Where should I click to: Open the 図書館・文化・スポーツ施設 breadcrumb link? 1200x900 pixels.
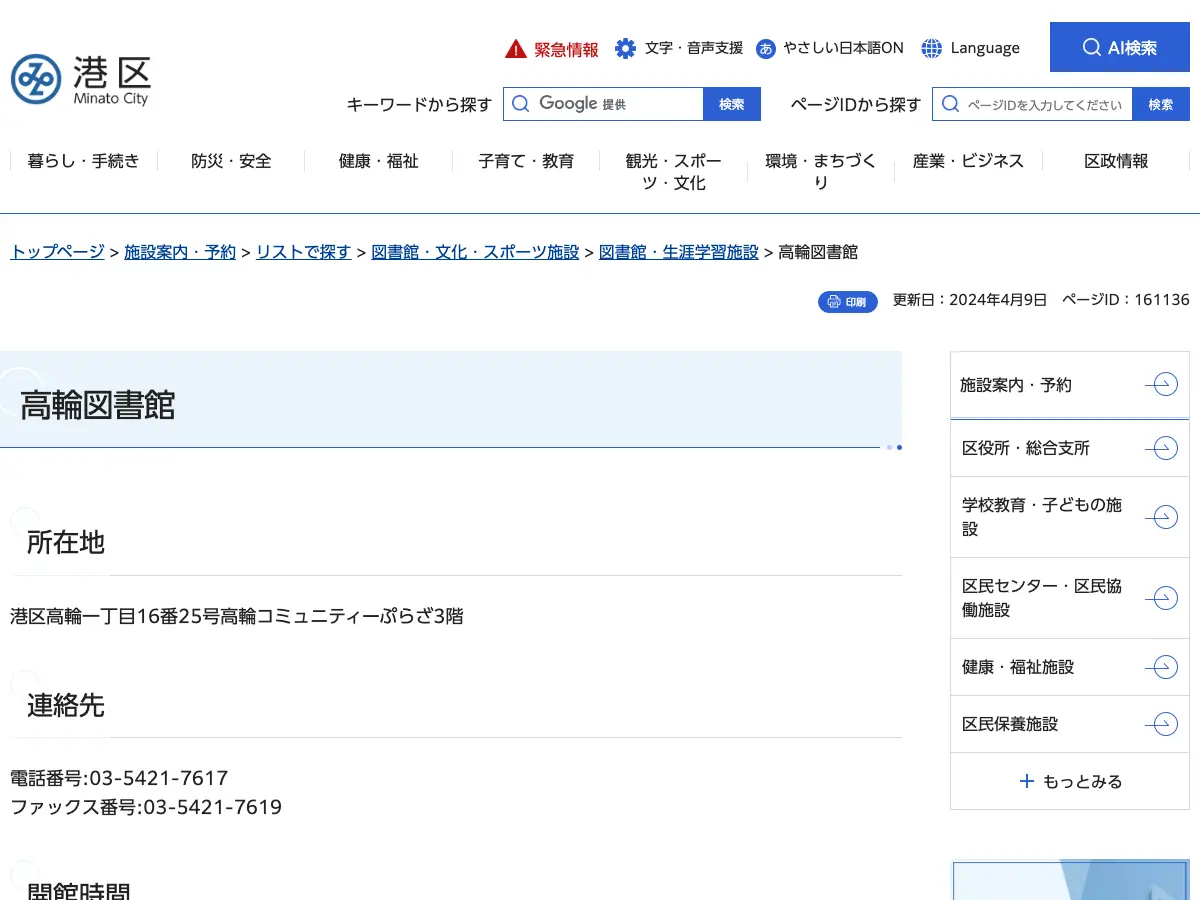[x=475, y=252]
